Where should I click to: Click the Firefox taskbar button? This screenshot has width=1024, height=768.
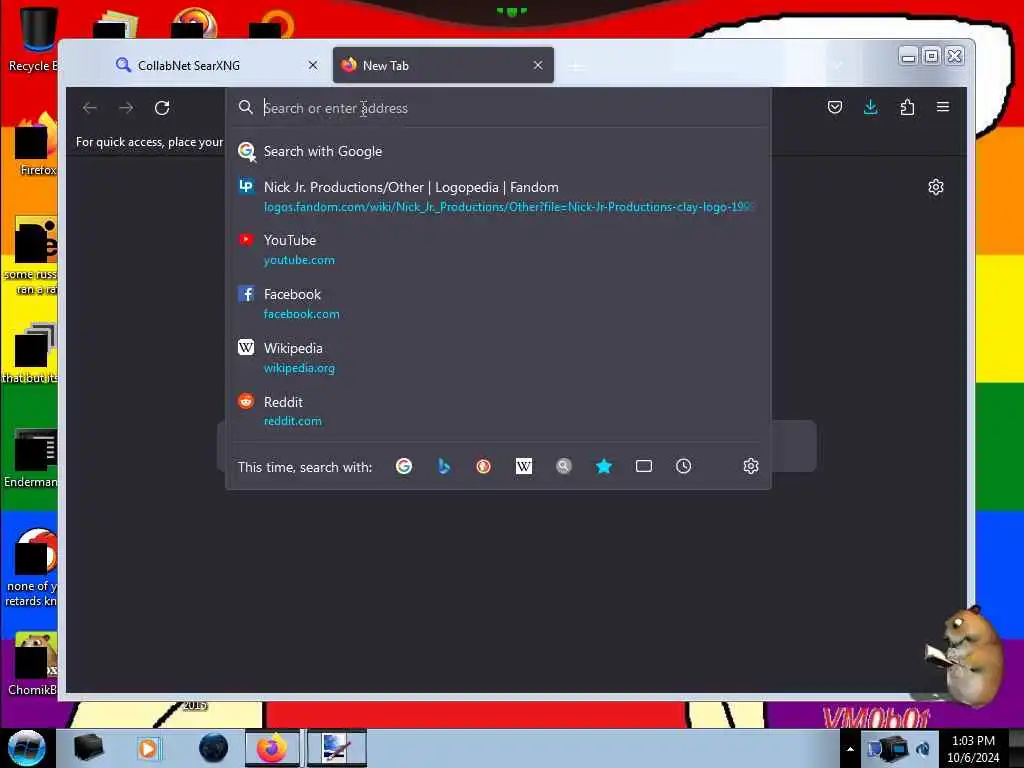[272, 748]
